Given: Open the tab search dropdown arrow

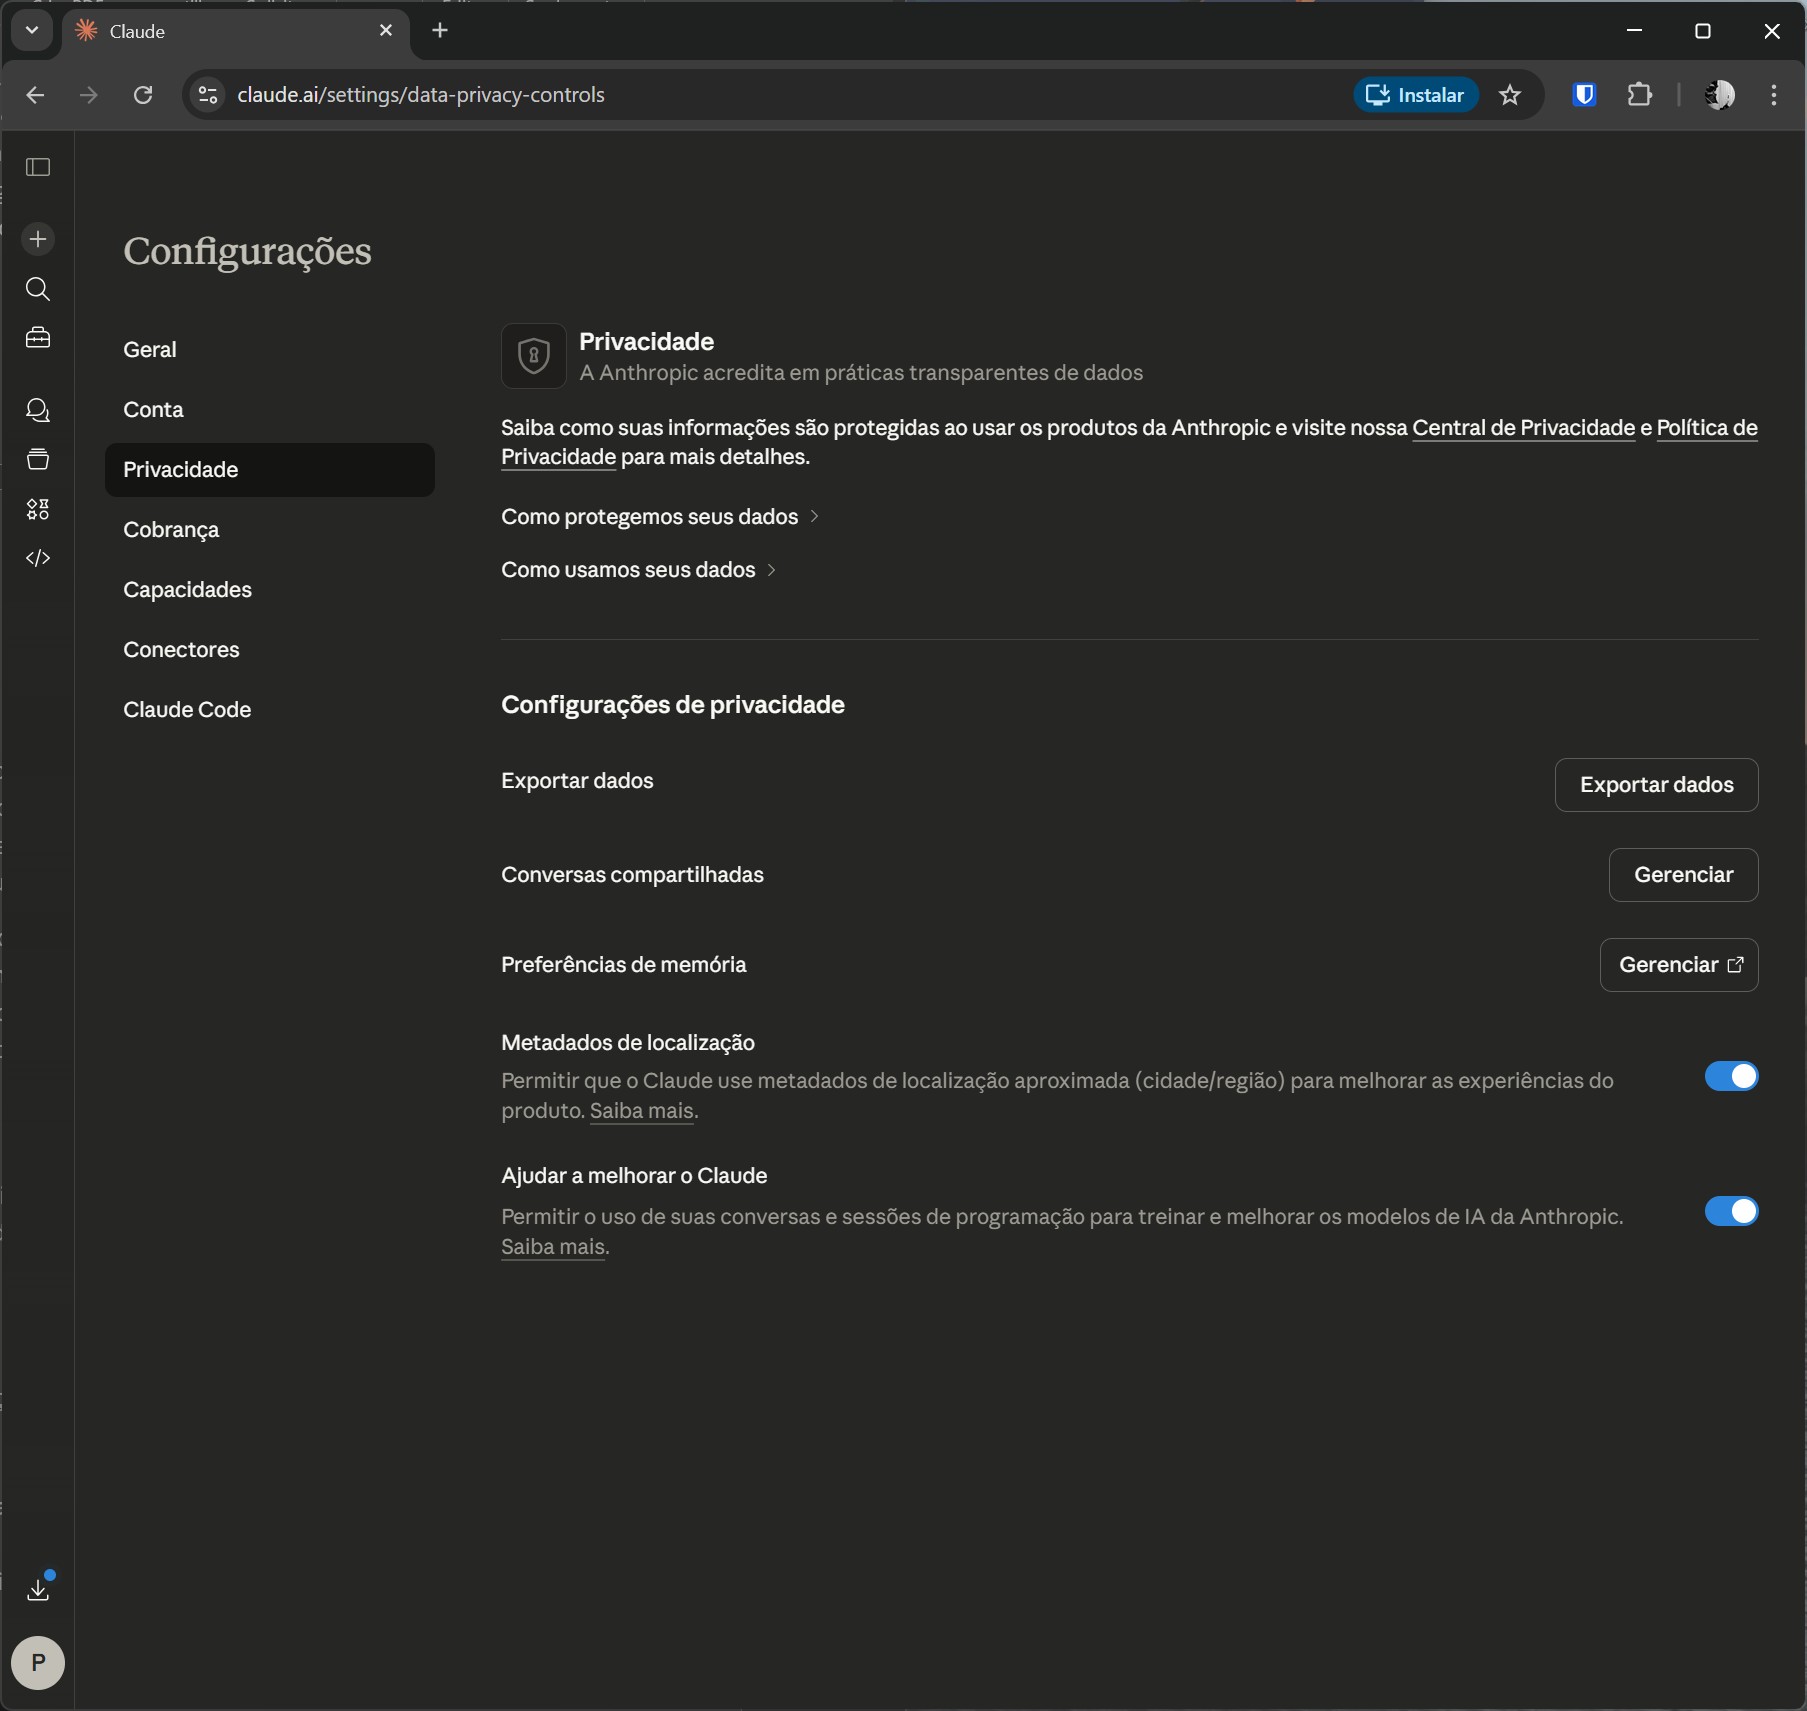Looking at the screenshot, I should 32,31.
